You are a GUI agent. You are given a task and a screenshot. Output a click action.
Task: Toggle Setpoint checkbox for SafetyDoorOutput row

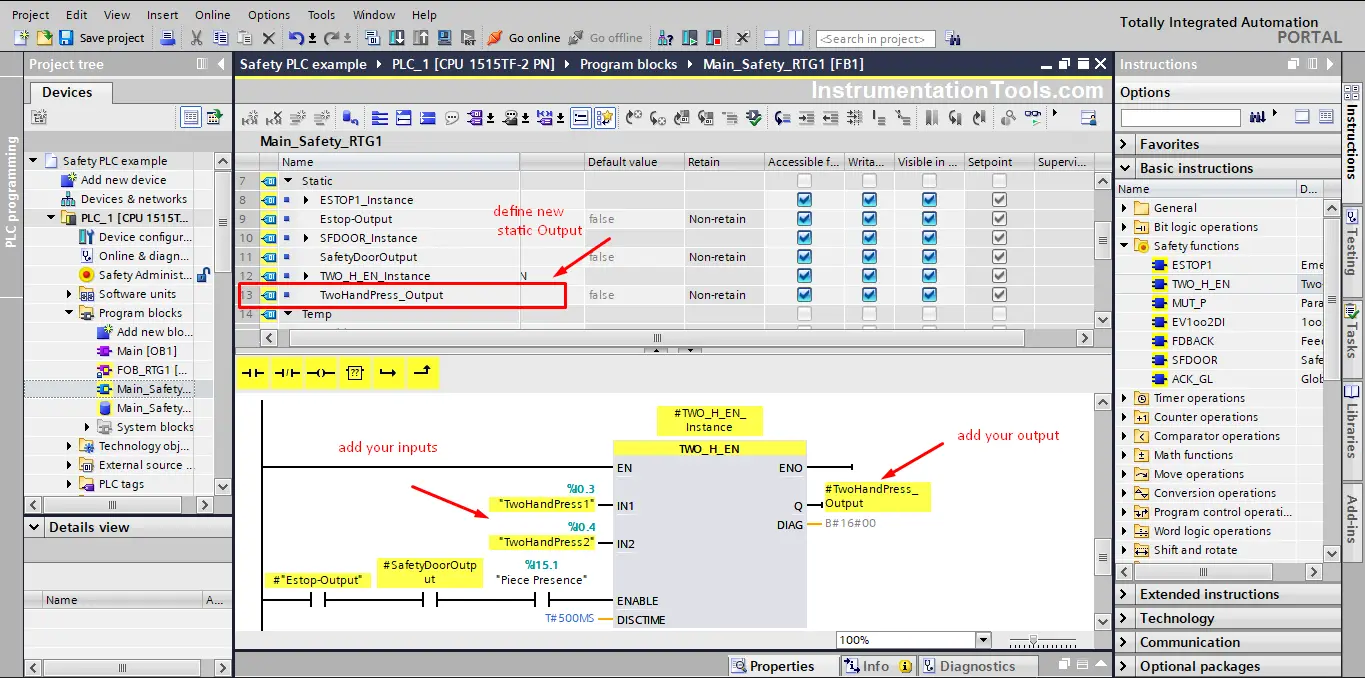[x=999, y=257]
